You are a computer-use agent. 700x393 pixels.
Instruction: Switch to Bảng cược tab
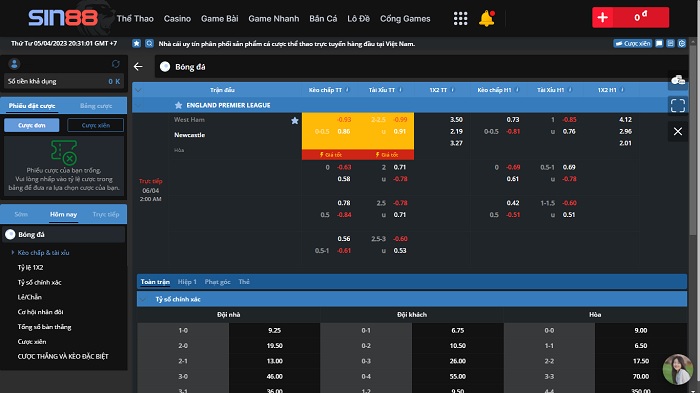(x=96, y=106)
